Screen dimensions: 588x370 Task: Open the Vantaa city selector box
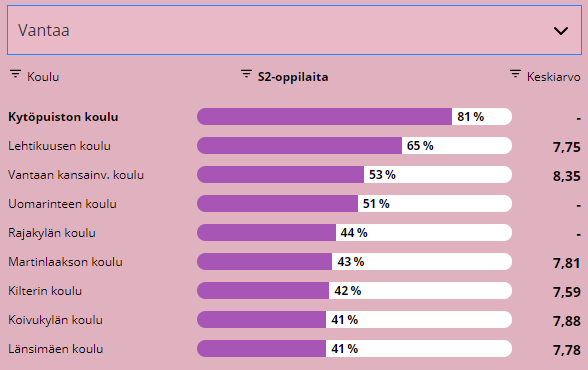point(294,30)
